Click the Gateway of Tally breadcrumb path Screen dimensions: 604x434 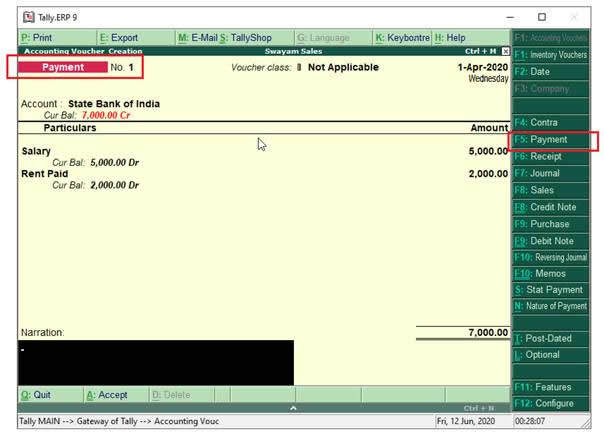pyautogui.click(x=107, y=421)
